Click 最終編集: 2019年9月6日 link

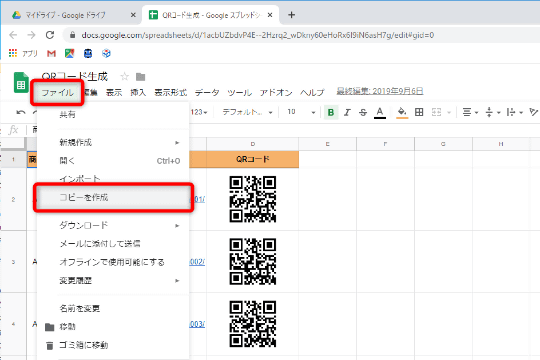(380, 91)
